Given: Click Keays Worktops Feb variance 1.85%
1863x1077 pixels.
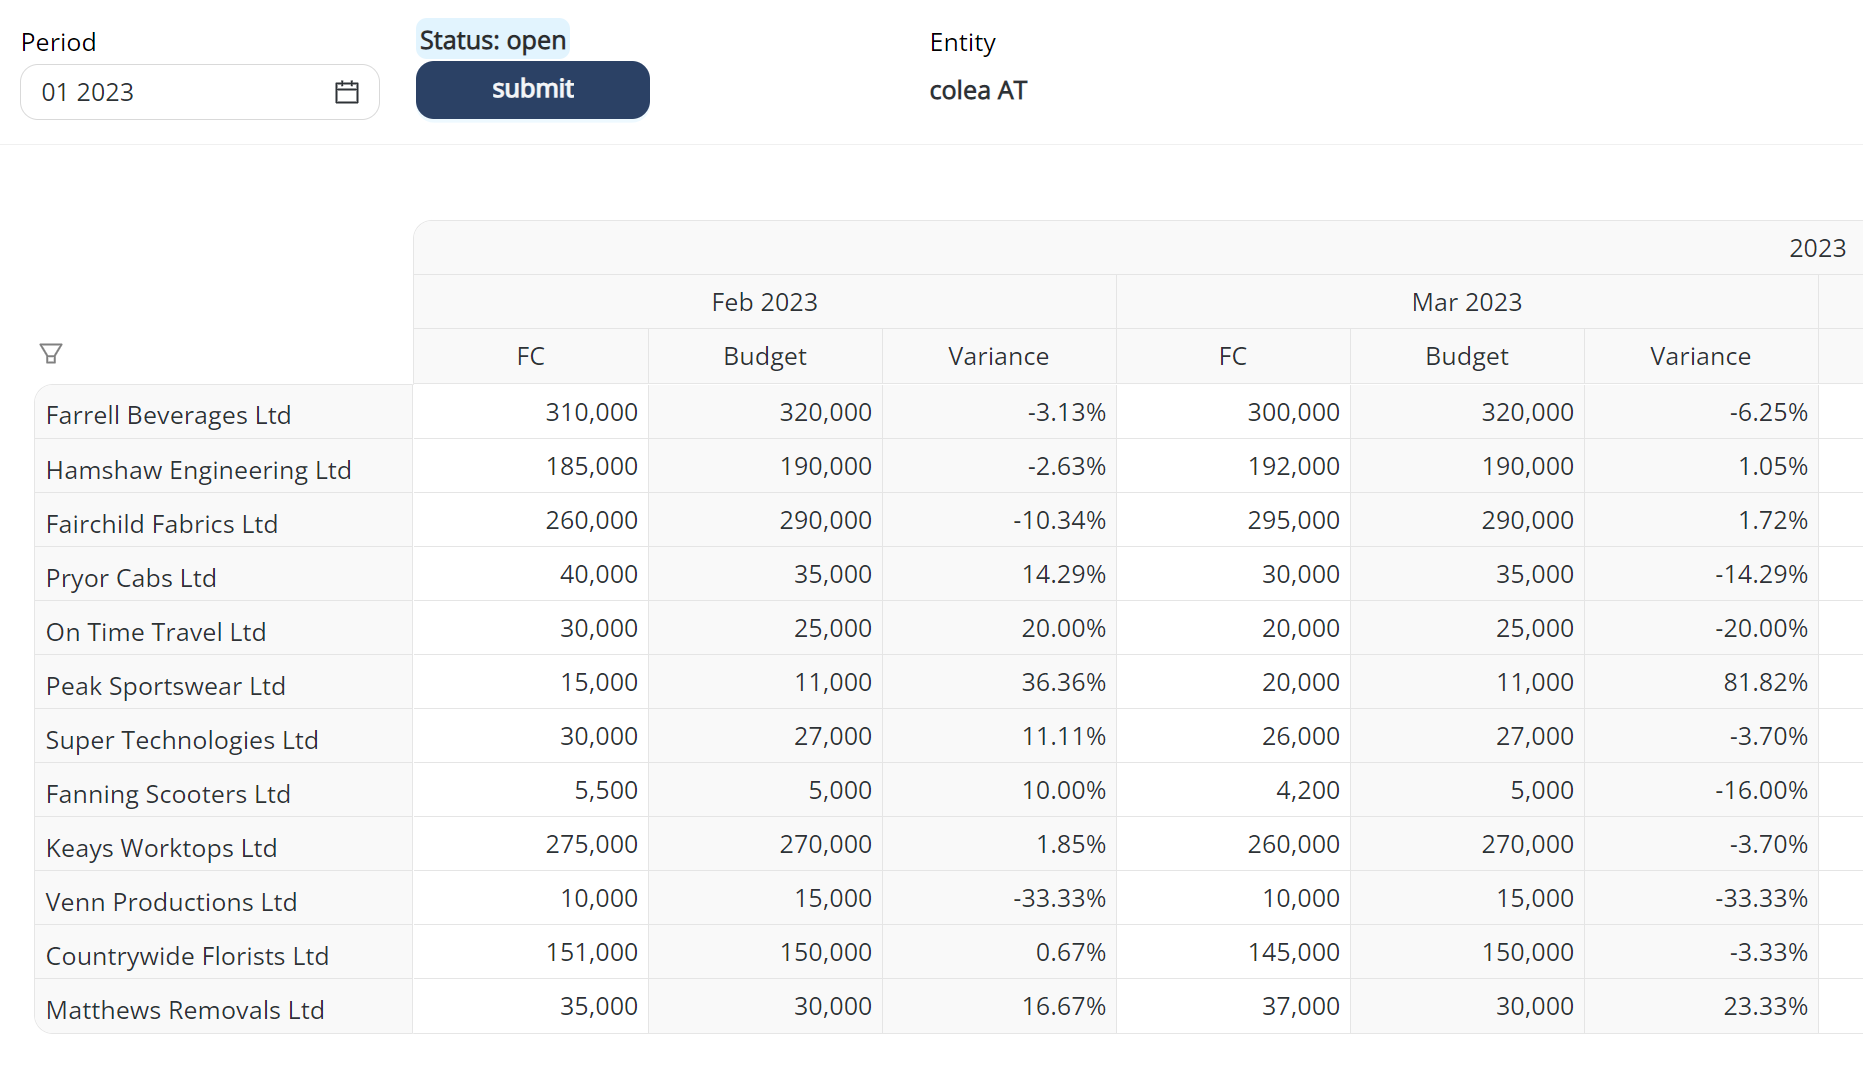Looking at the screenshot, I should (x=999, y=844).
